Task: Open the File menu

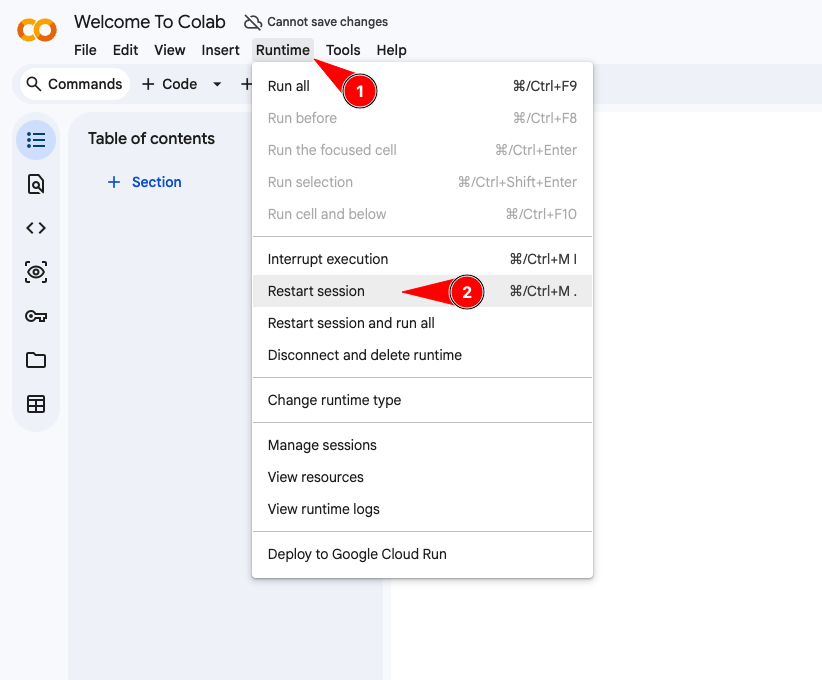Action: tap(85, 50)
